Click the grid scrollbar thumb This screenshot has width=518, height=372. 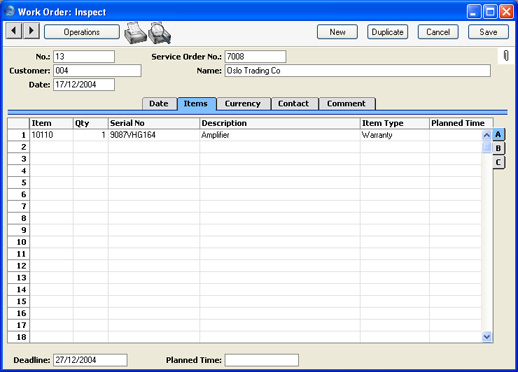[x=486, y=147]
